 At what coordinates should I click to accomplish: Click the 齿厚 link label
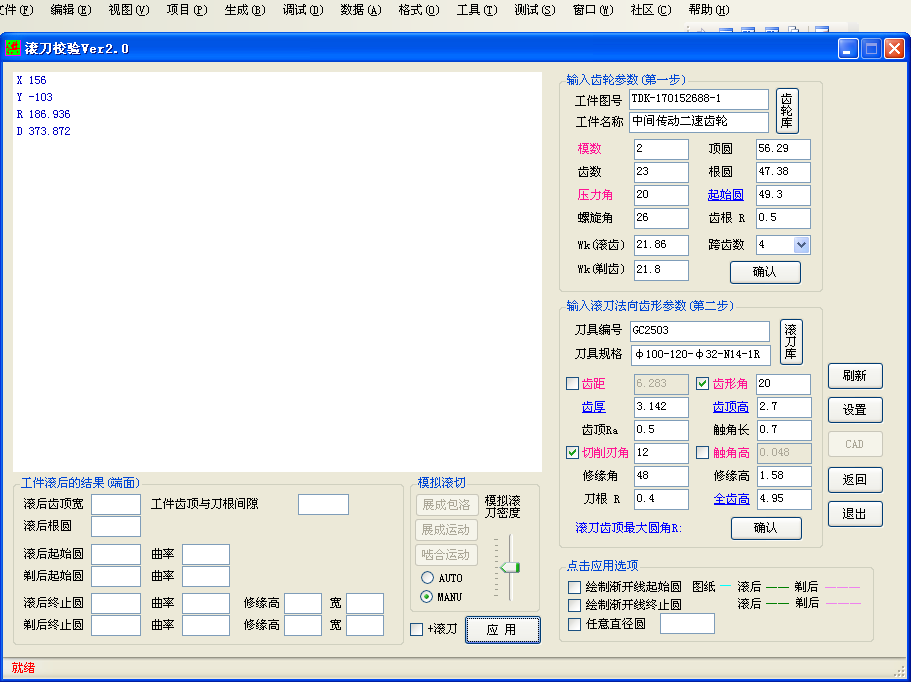pos(594,407)
